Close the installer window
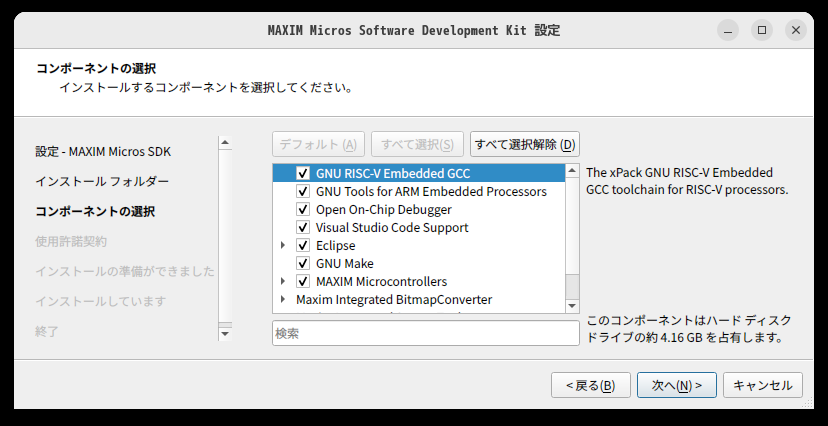Screen dimensions: 828x426 click(796, 30)
